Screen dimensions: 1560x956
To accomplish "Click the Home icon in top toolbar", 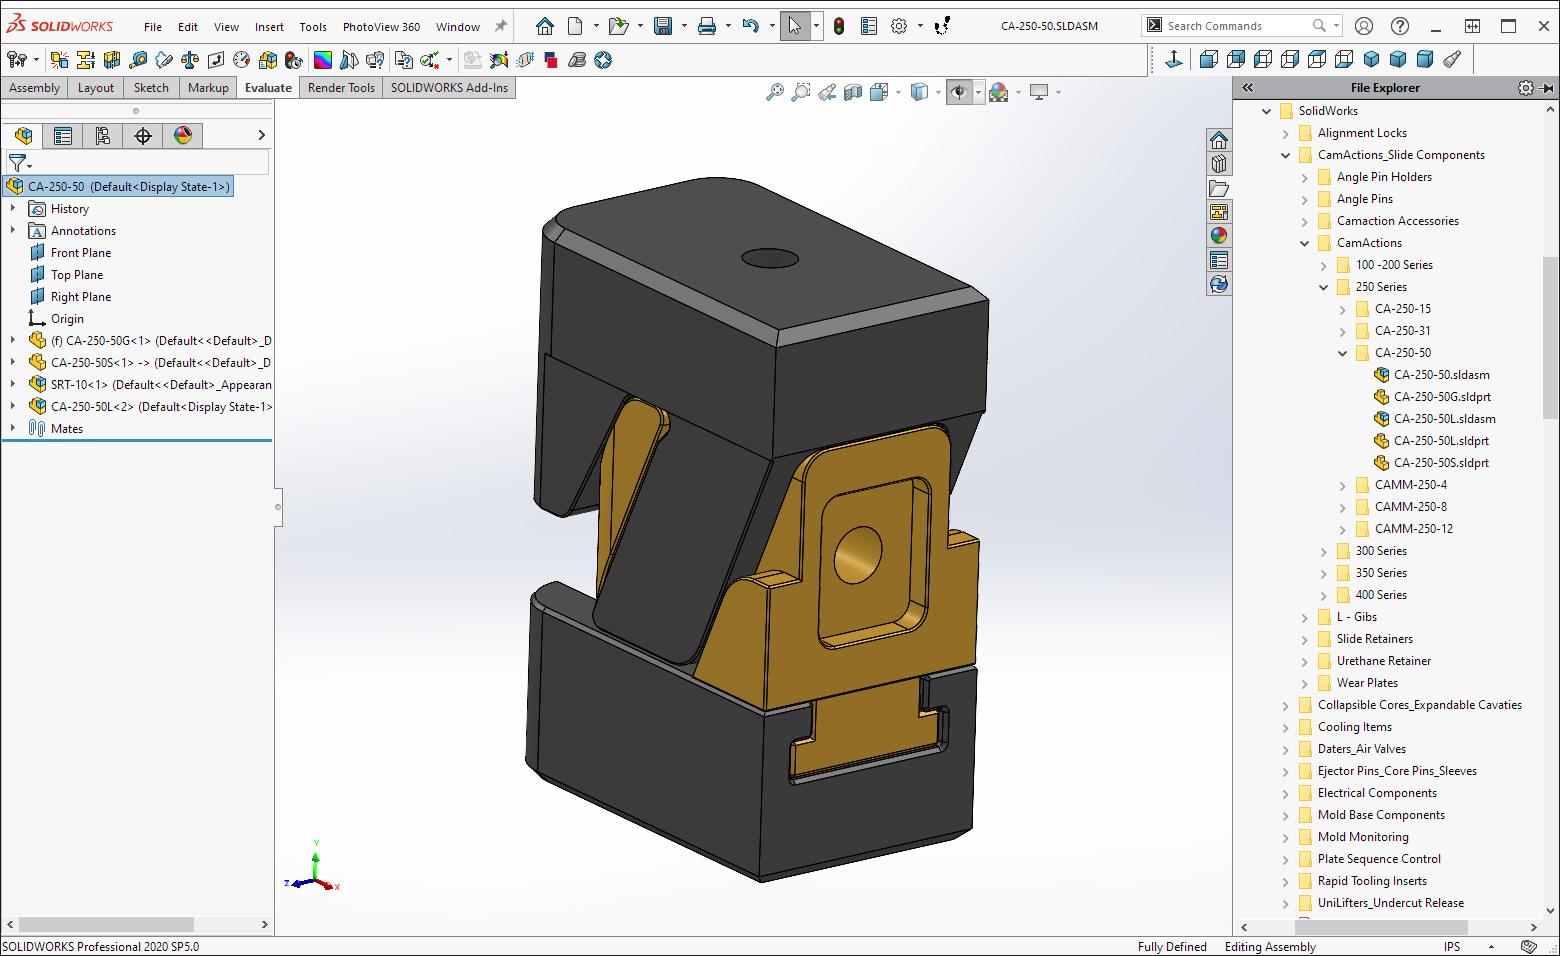I will (x=544, y=26).
